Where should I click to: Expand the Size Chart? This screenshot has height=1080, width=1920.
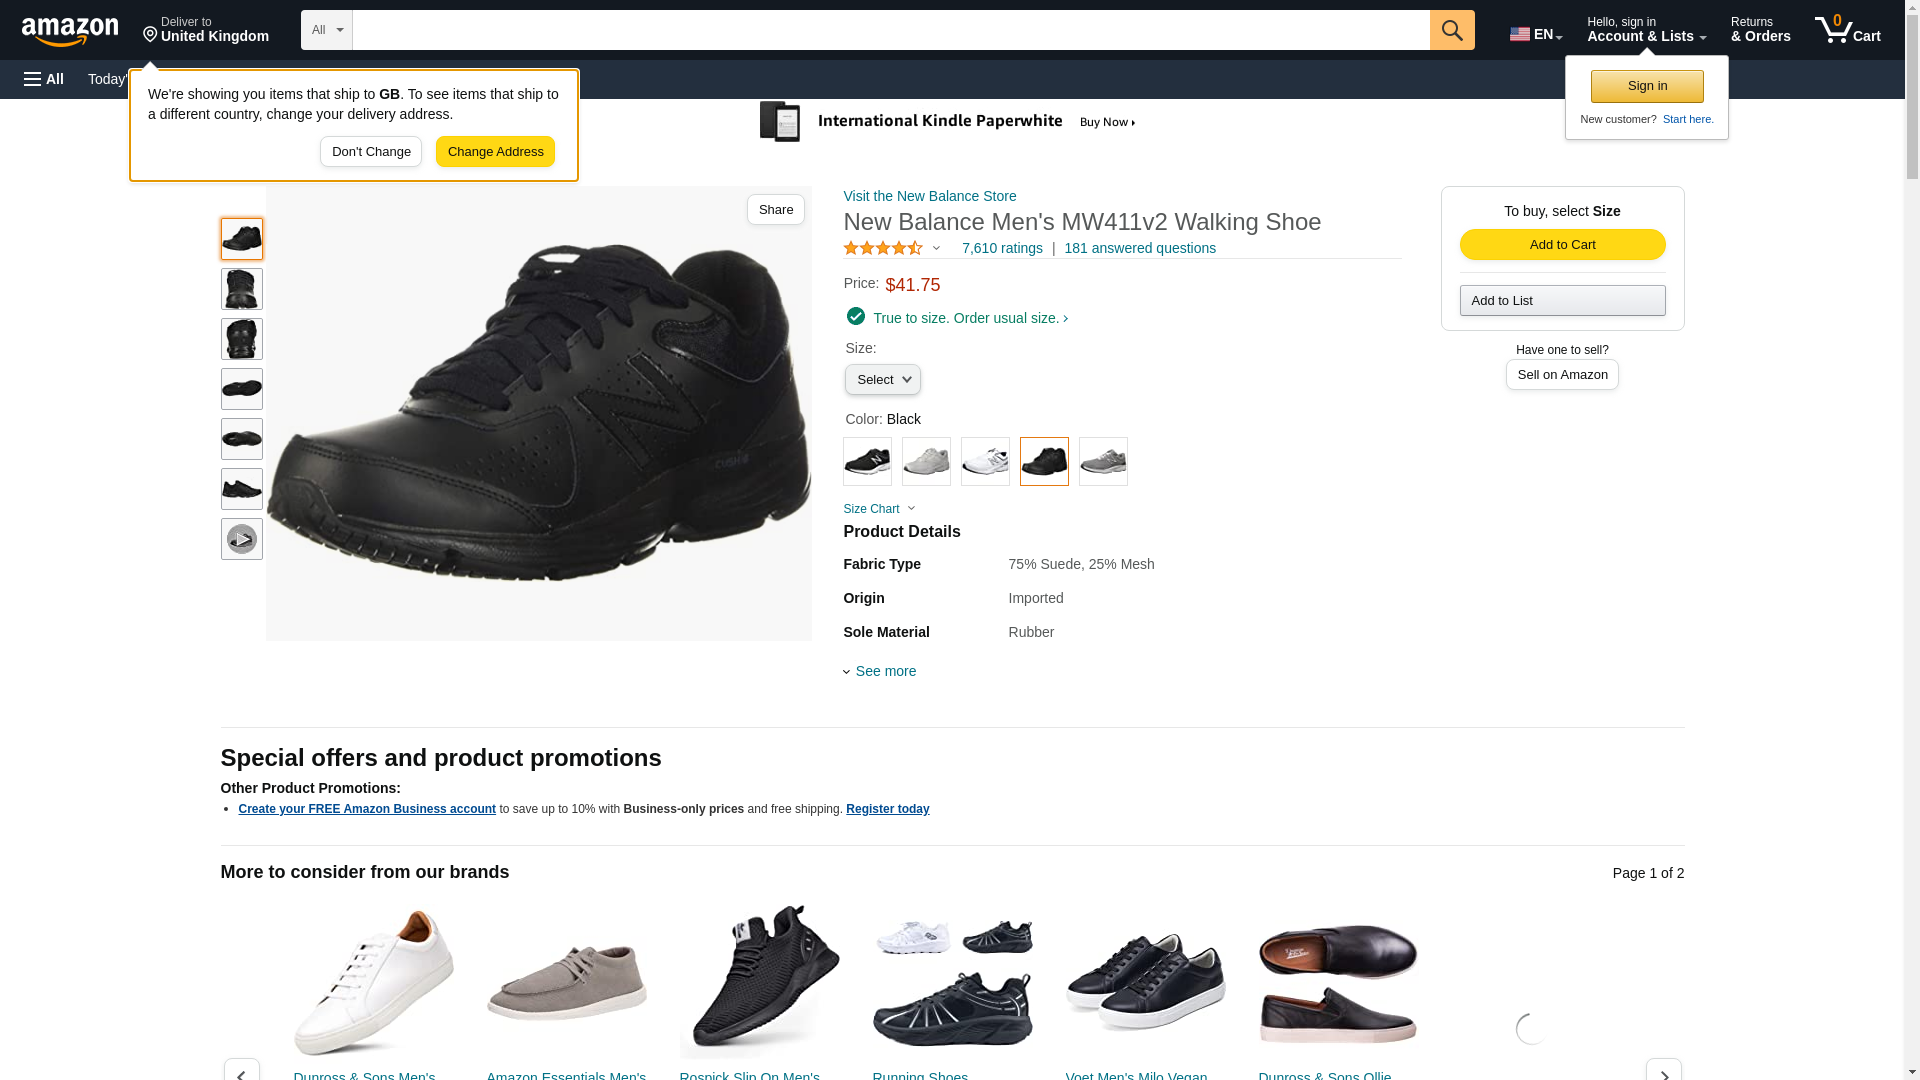tap(879, 509)
